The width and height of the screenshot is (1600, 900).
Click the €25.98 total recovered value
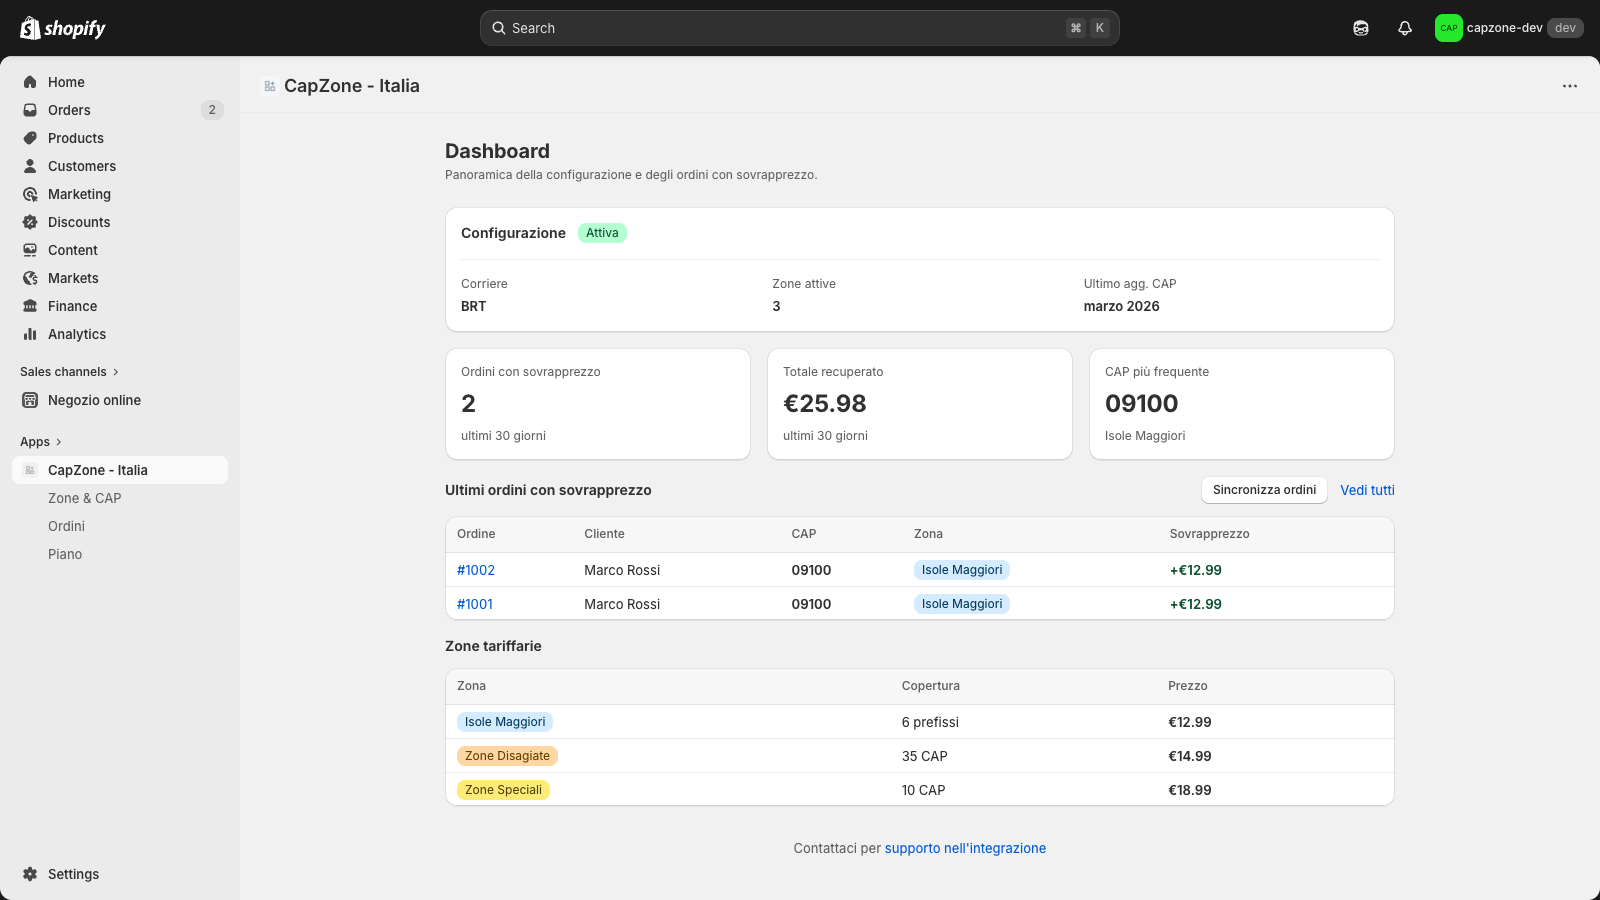coord(825,403)
